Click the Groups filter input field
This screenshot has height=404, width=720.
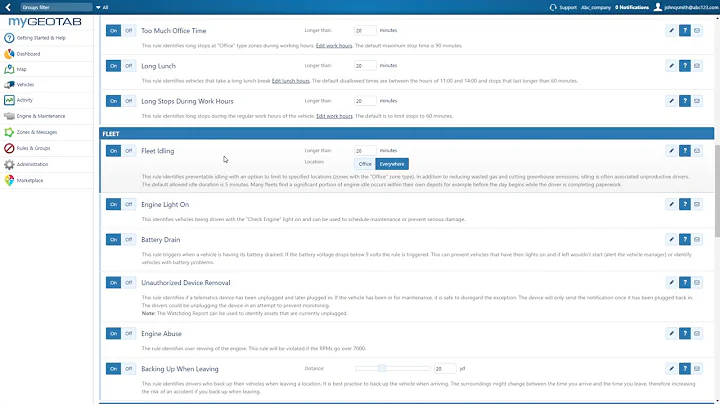pyautogui.click(x=56, y=7)
